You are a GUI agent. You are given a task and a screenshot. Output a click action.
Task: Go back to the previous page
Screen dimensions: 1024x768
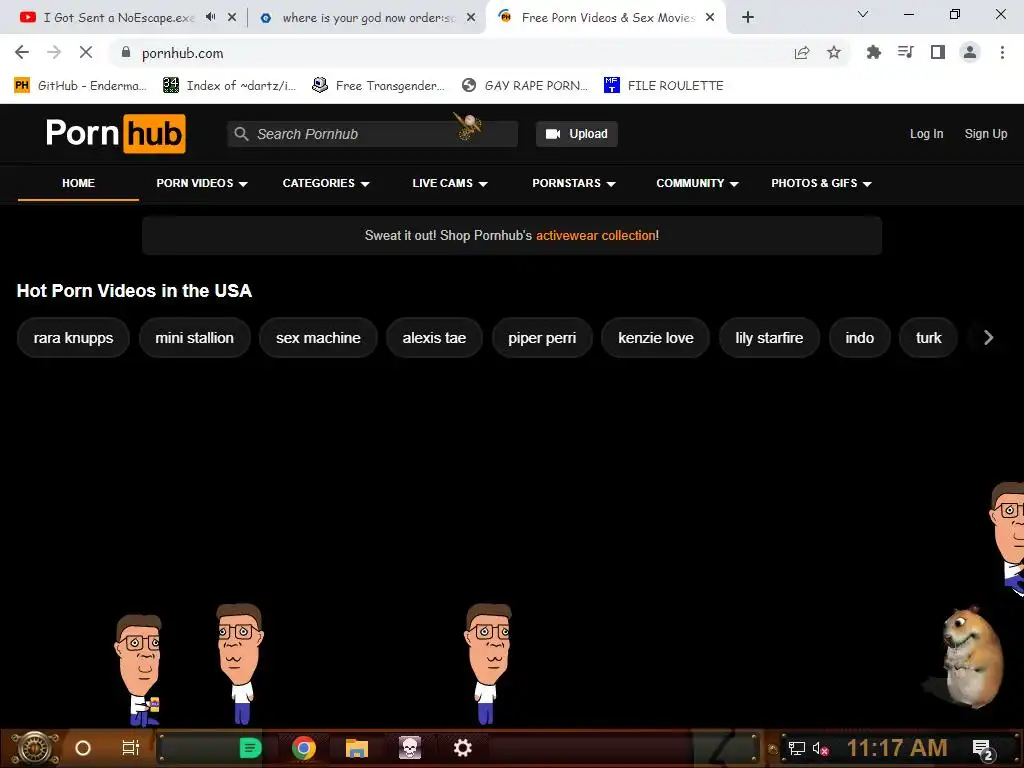(x=22, y=52)
